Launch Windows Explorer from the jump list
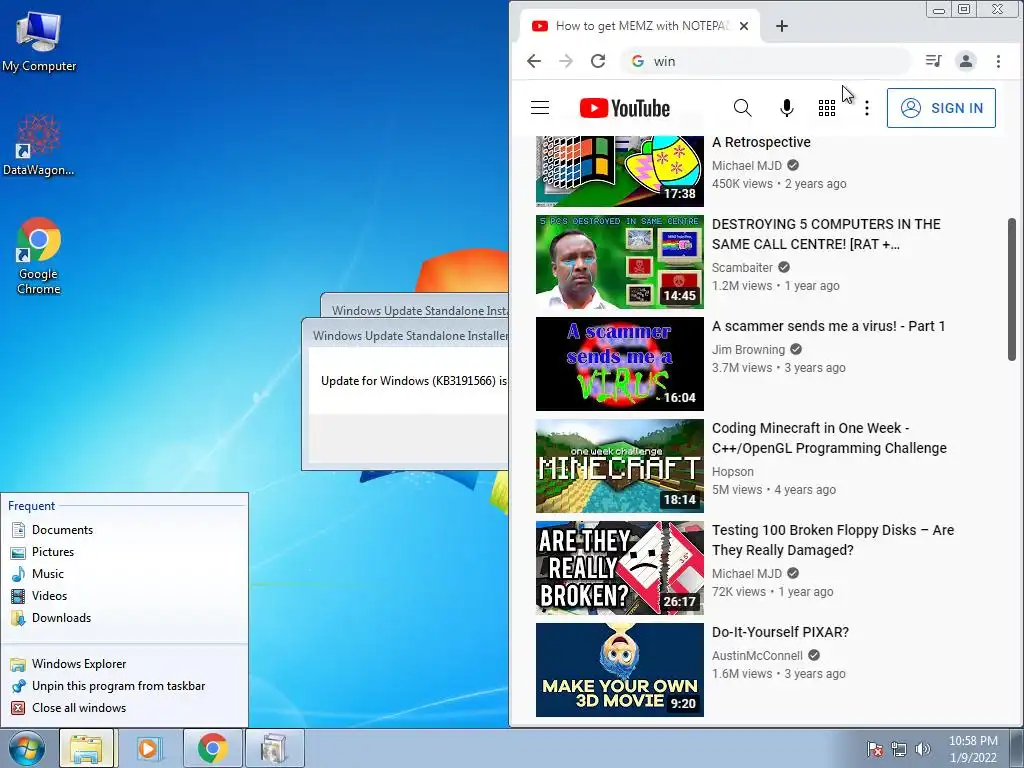The image size is (1024, 768). (124, 664)
